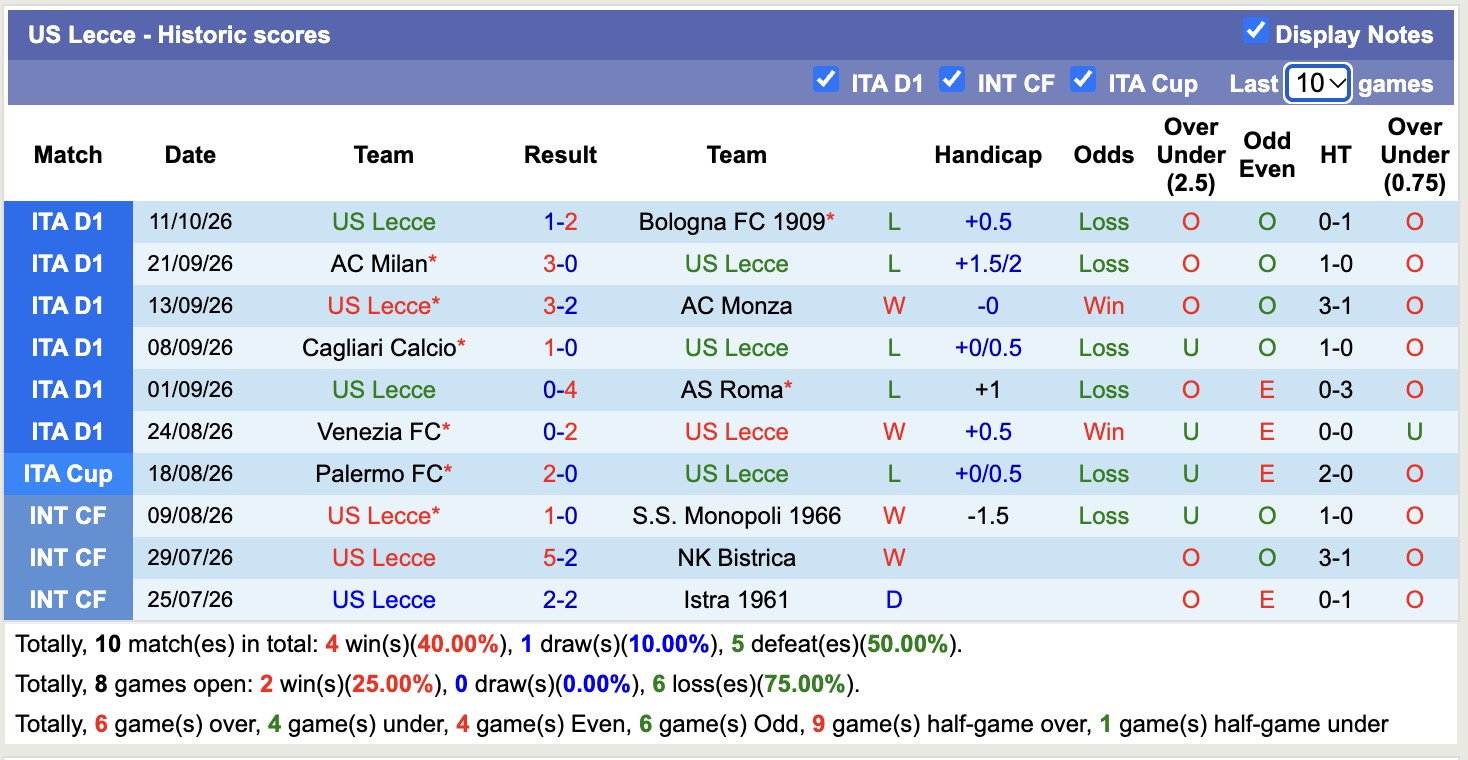This screenshot has width=1468, height=760.
Task: Open Palermo FC team link
Action: pyautogui.click(x=379, y=474)
